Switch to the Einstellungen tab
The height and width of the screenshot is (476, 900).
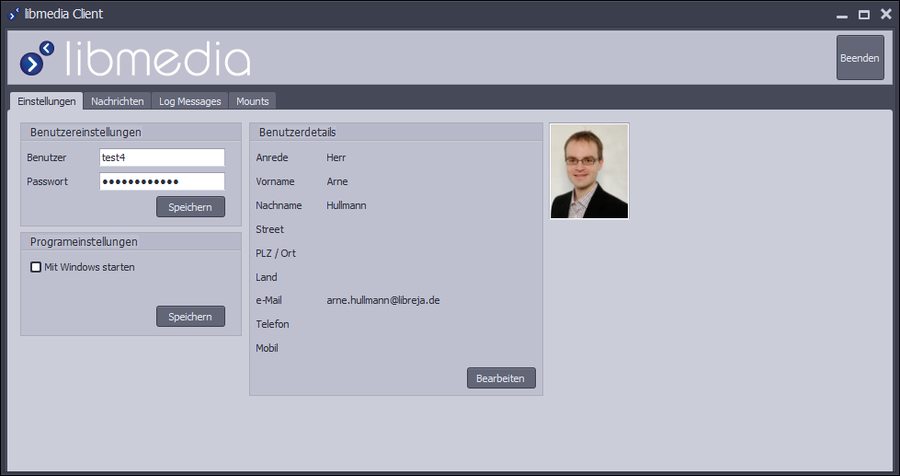[x=46, y=101]
